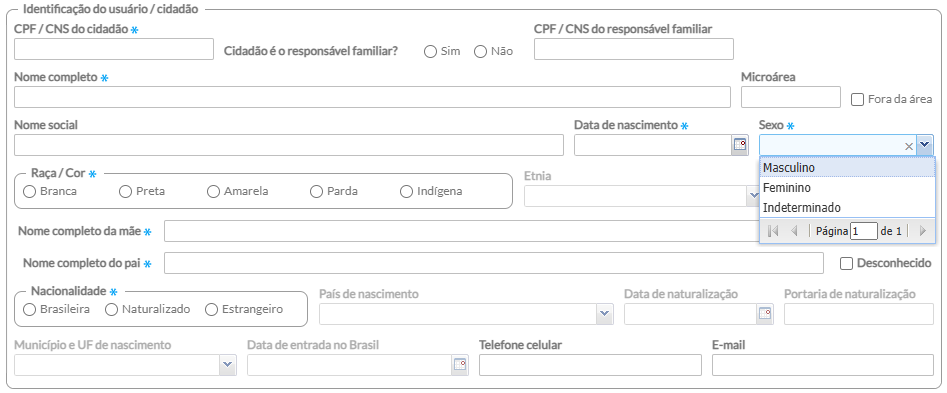Jump to the first page in Sexo list

tap(772, 231)
